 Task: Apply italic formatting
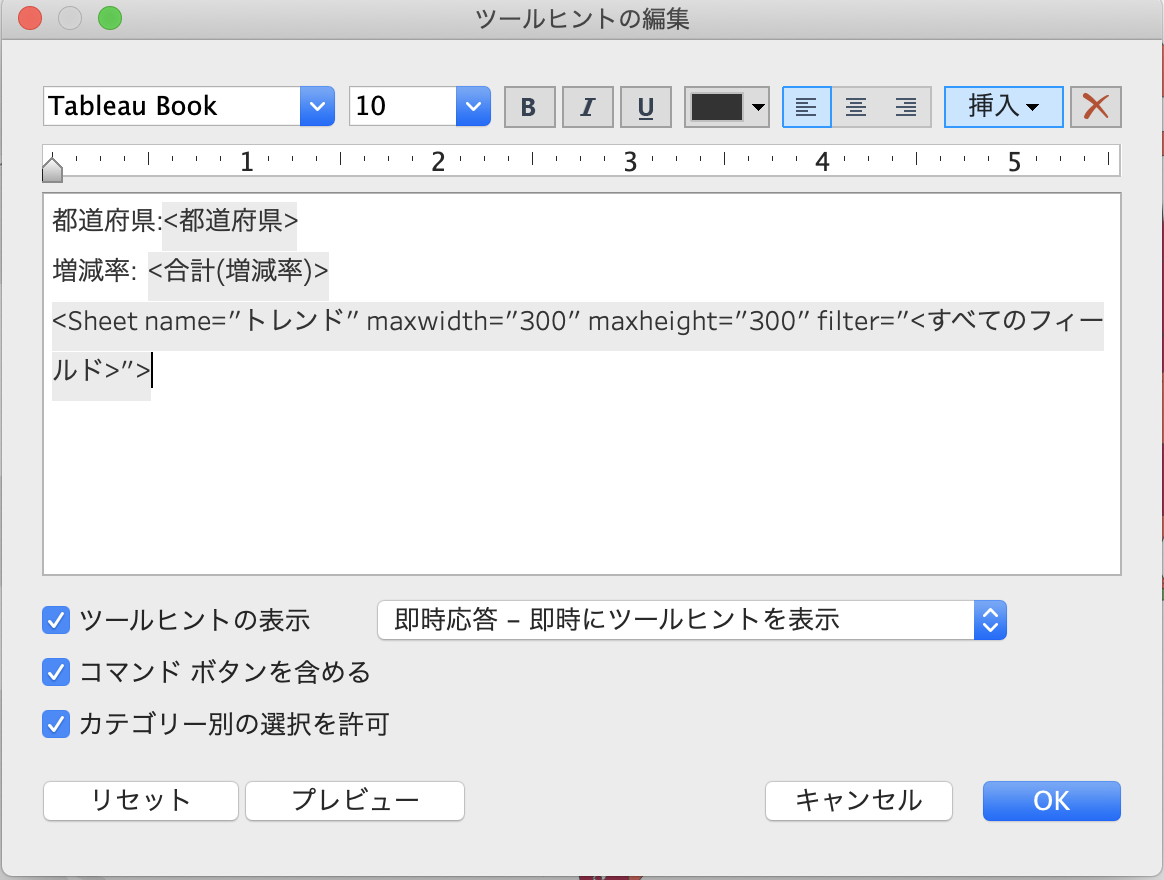pyautogui.click(x=587, y=106)
